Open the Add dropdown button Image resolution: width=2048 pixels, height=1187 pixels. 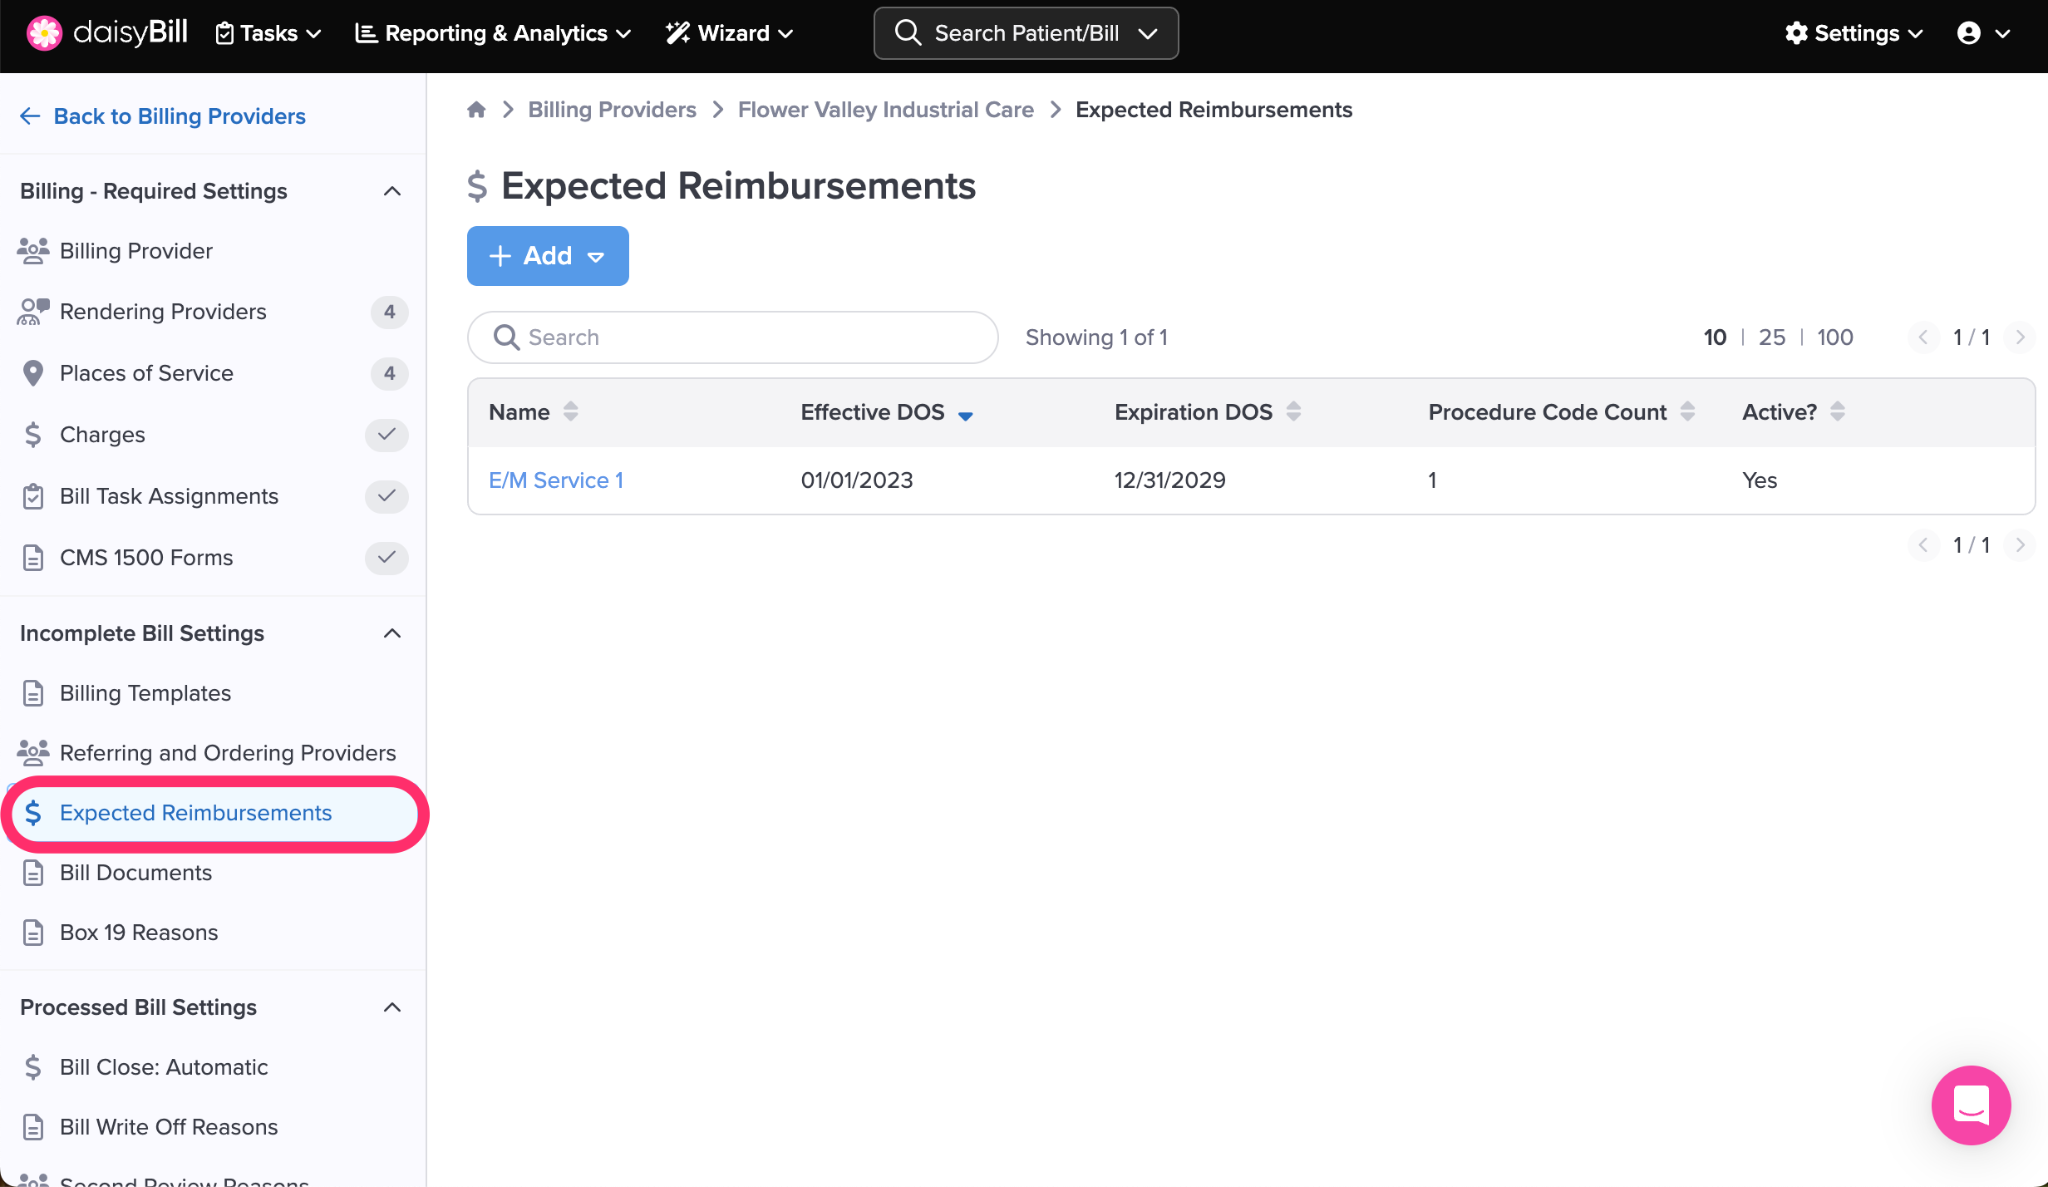[x=547, y=256]
